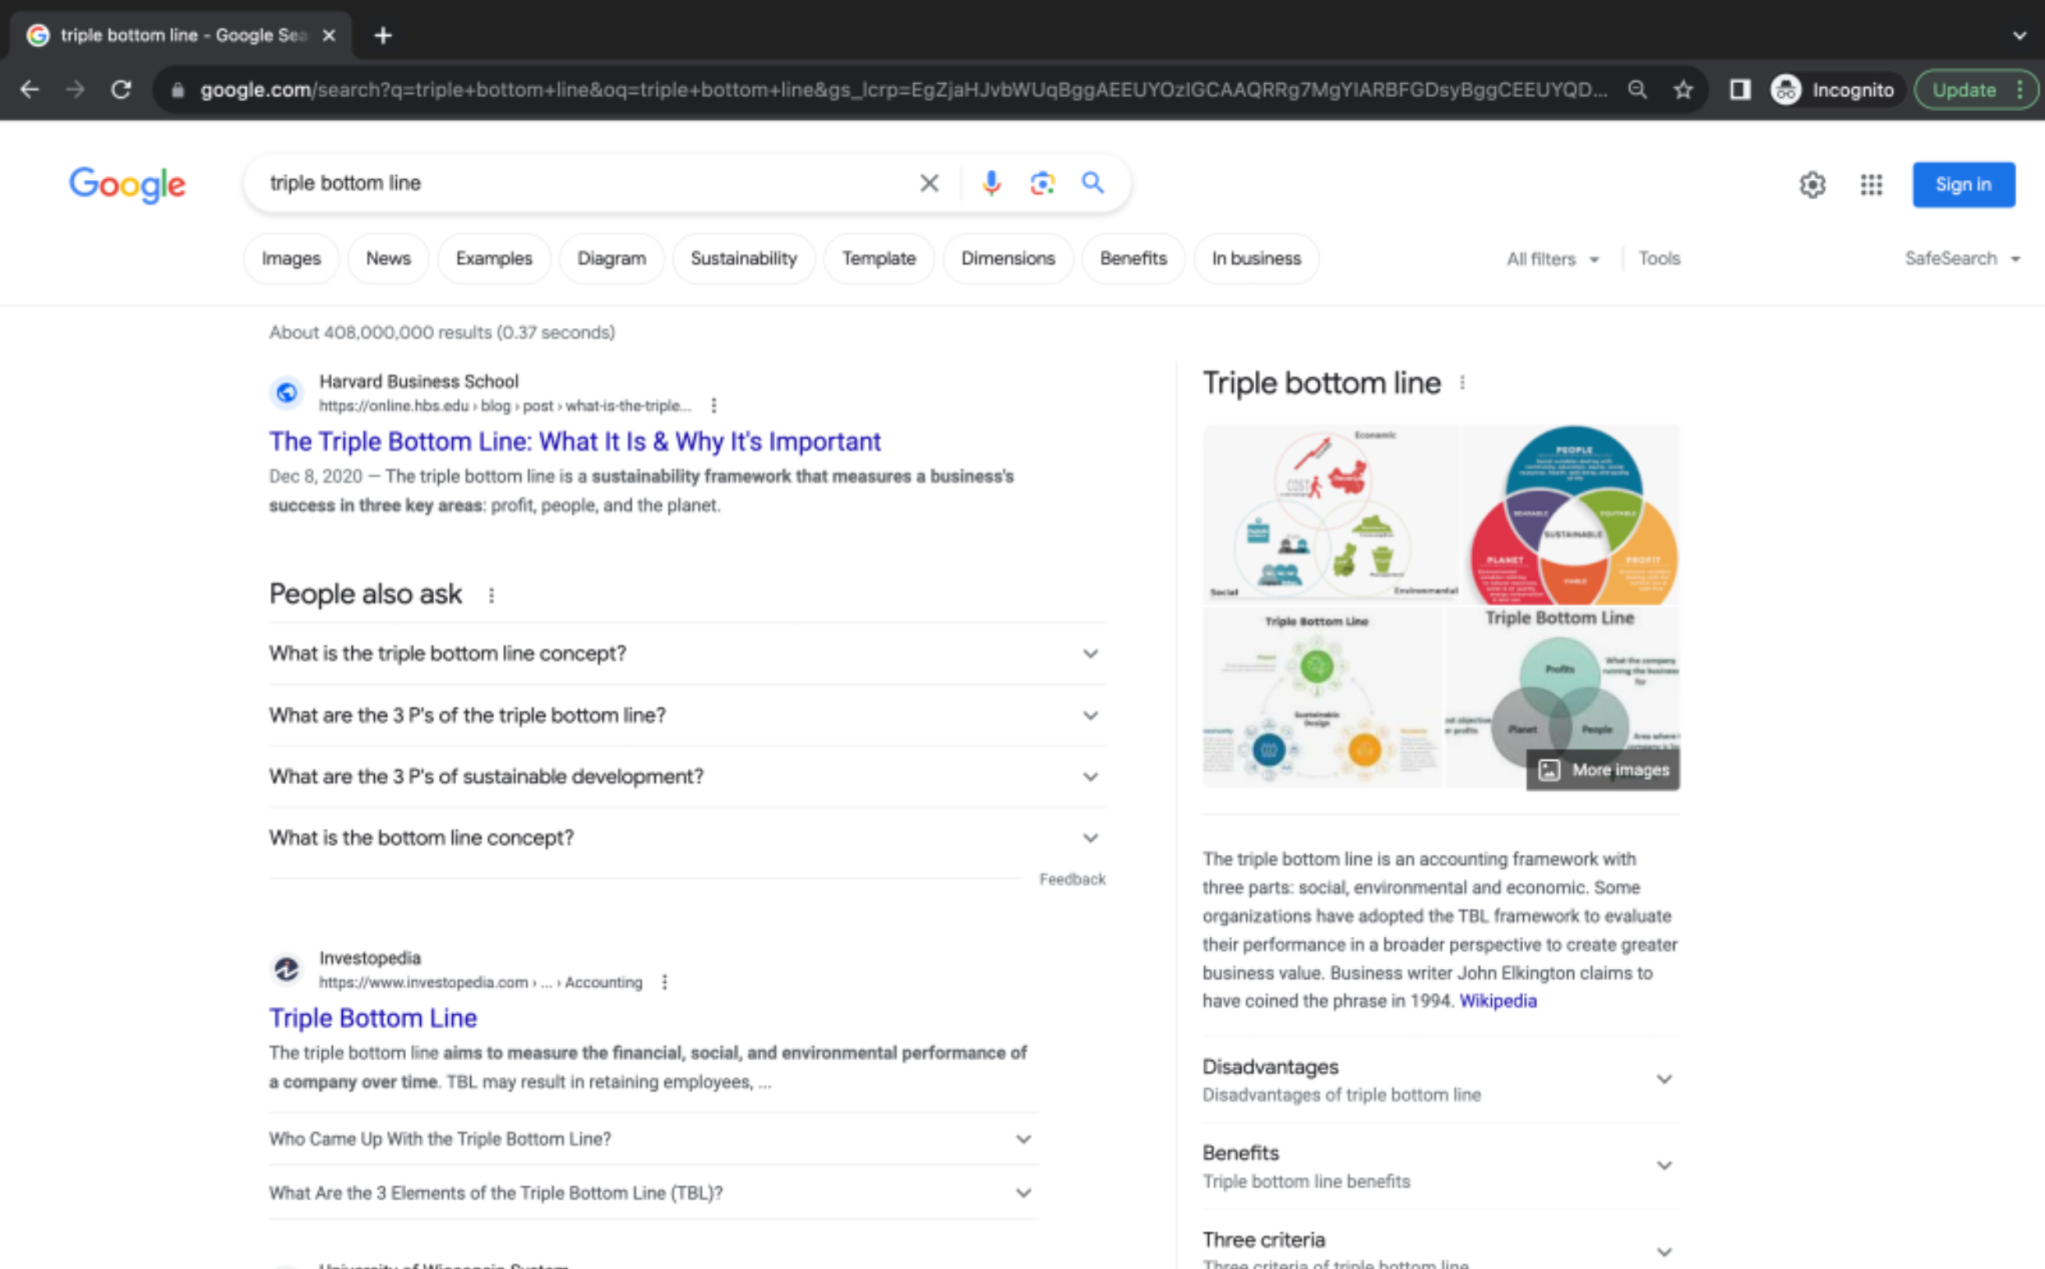Screen dimensions: 2045x1269
Task: Click the lock icon in address bar
Action: 178,90
